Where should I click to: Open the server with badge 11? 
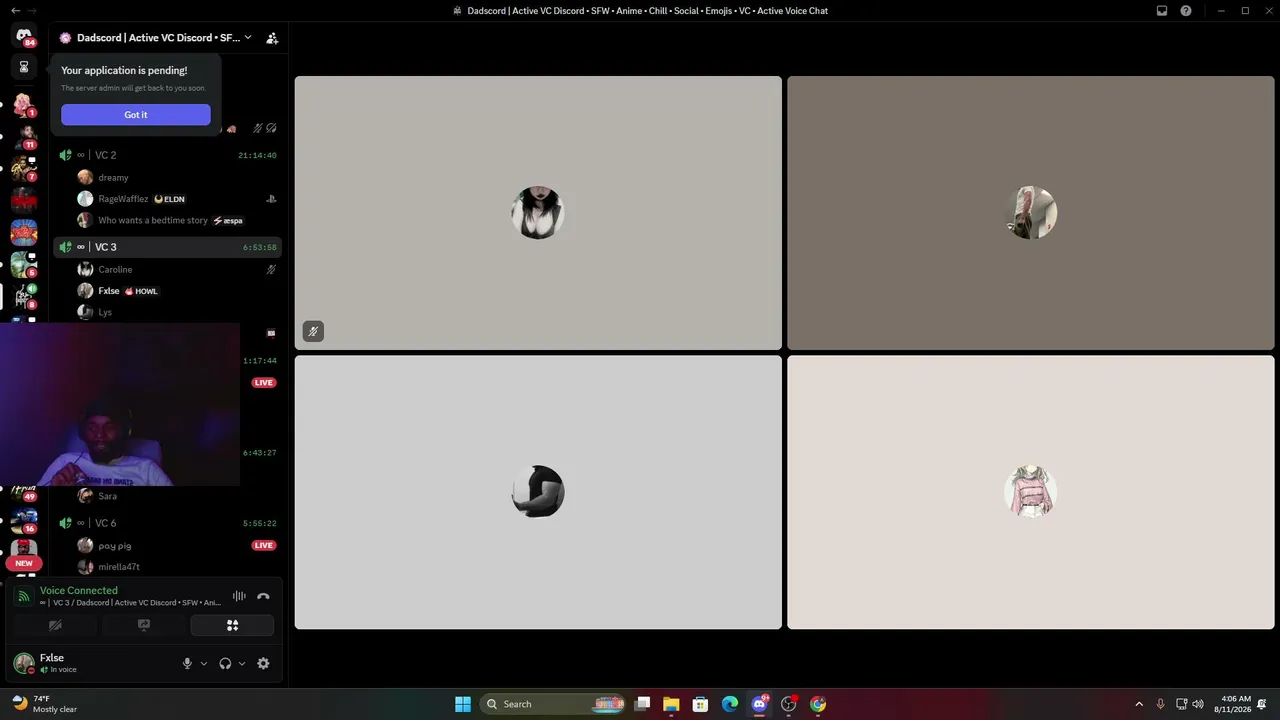24,136
